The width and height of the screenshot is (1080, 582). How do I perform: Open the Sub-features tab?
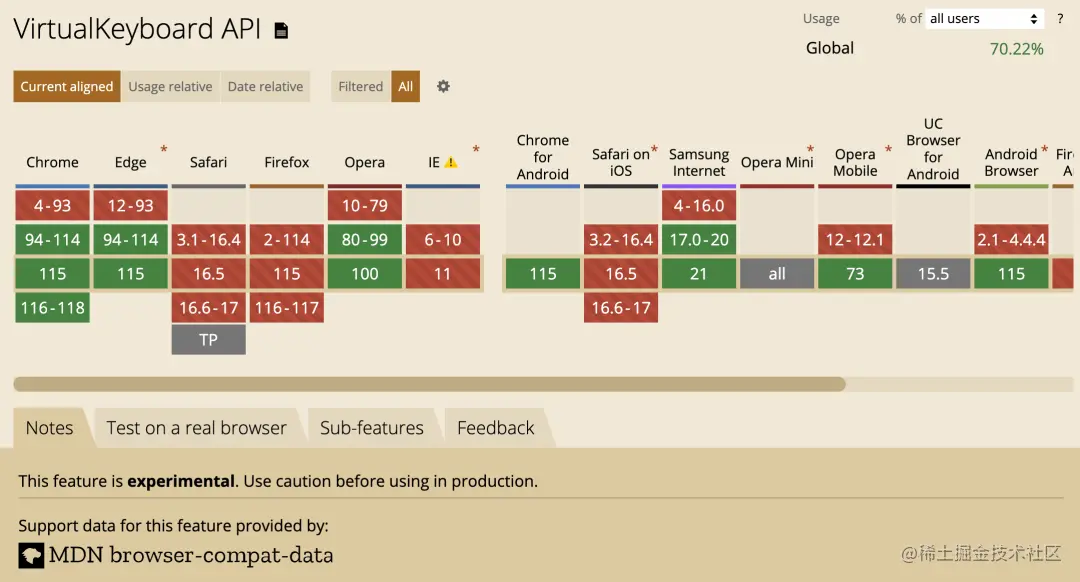click(x=372, y=428)
